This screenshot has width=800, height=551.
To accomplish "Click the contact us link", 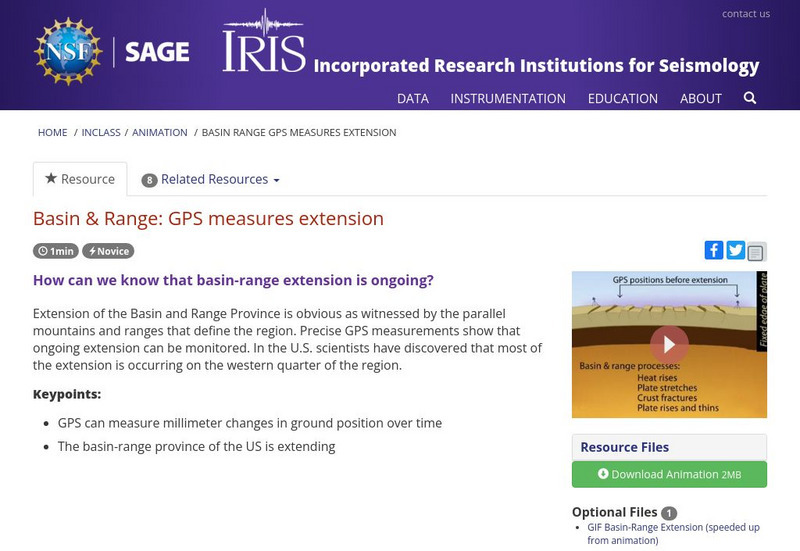I will click(745, 14).
